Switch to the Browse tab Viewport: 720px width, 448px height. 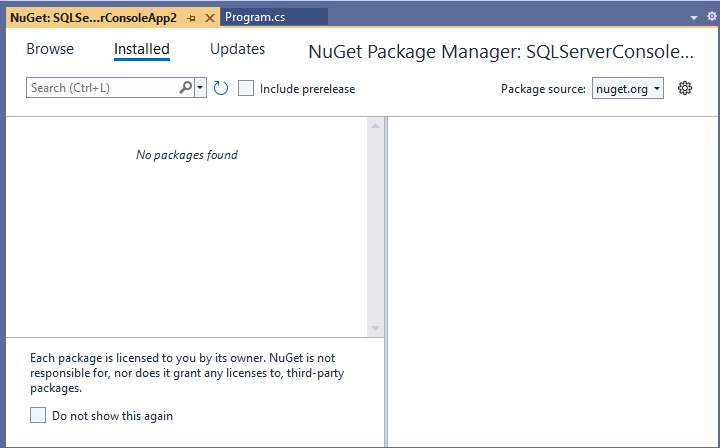click(x=50, y=49)
